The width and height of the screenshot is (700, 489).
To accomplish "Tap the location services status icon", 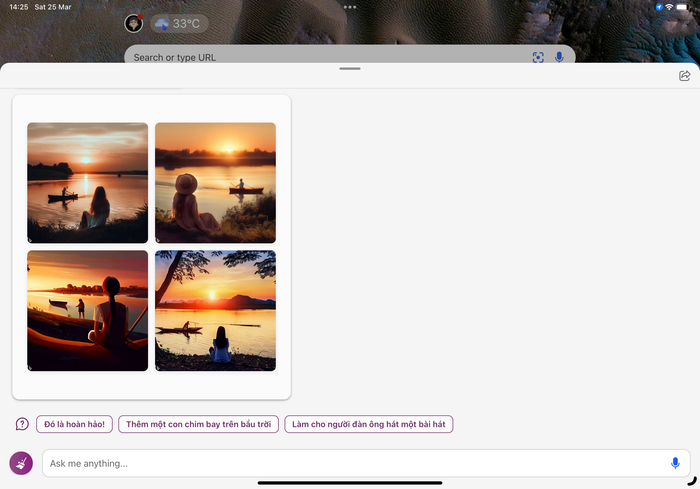I will pyautogui.click(x=659, y=7).
